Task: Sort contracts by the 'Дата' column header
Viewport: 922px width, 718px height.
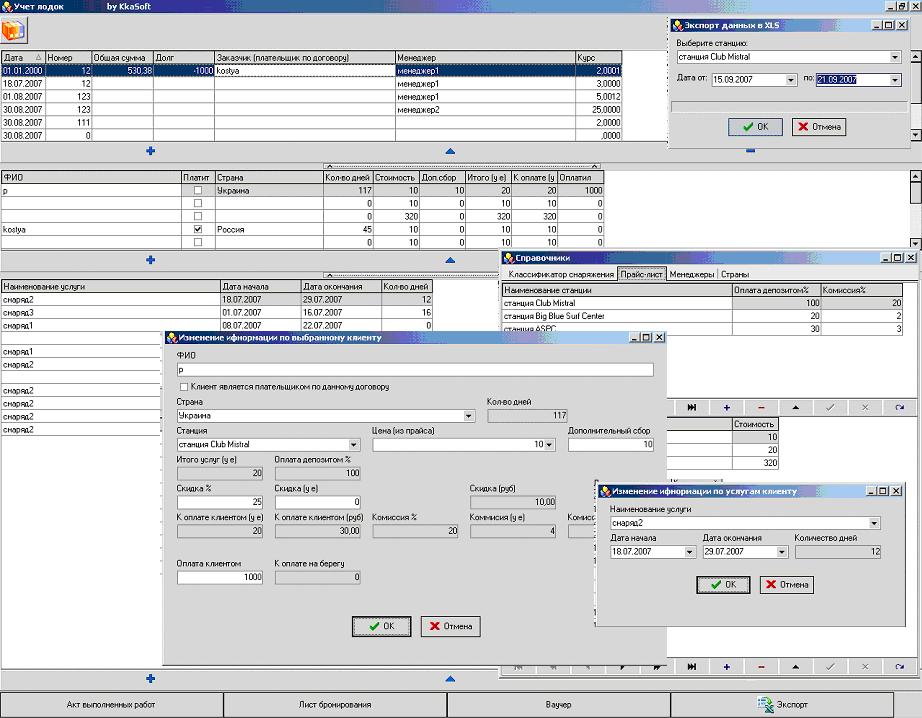Action: click(x=22, y=58)
